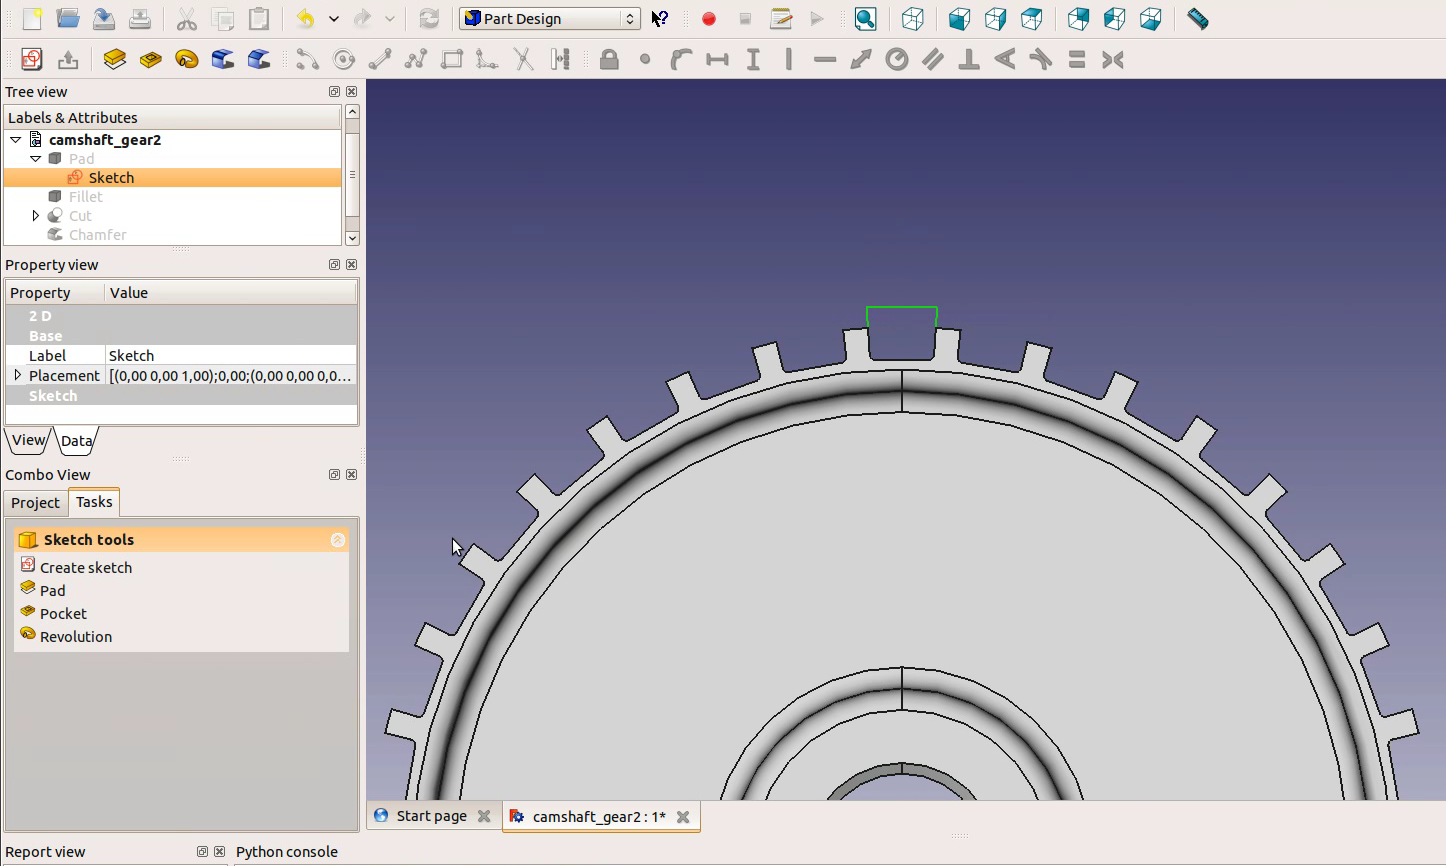Click the perpendicular constraint icon
This screenshot has width=1446, height=866.
click(x=969, y=60)
